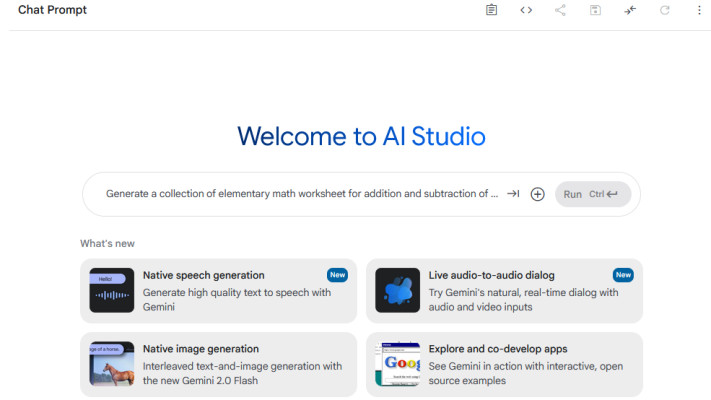The width and height of the screenshot is (711, 400).
Task: Click the Save prompt icon
Action: pyautogui.click(x=595, y=10)
